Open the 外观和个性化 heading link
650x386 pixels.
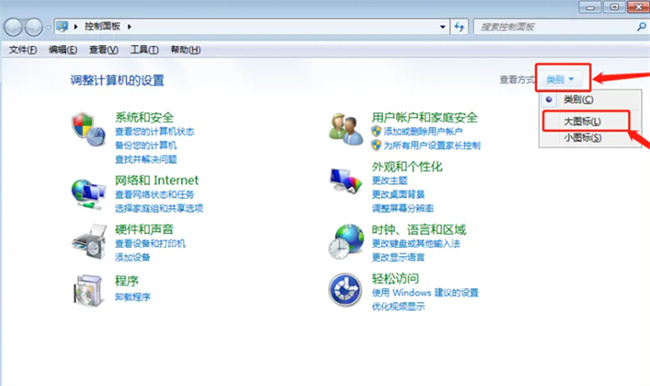407,167
